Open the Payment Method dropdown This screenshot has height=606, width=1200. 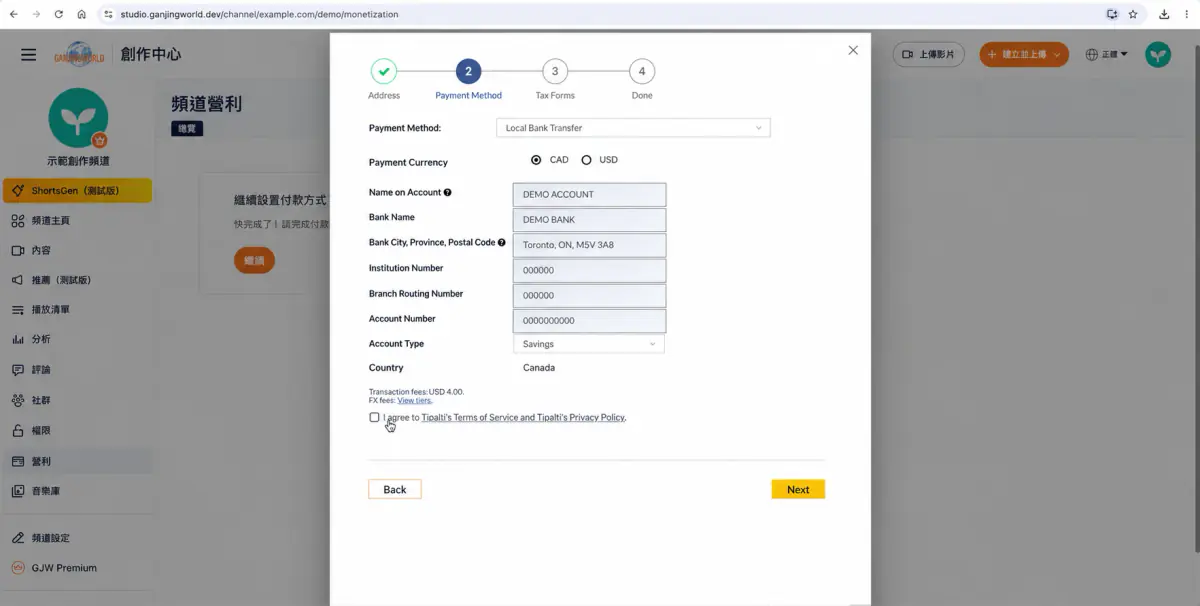tap(633, 128)
